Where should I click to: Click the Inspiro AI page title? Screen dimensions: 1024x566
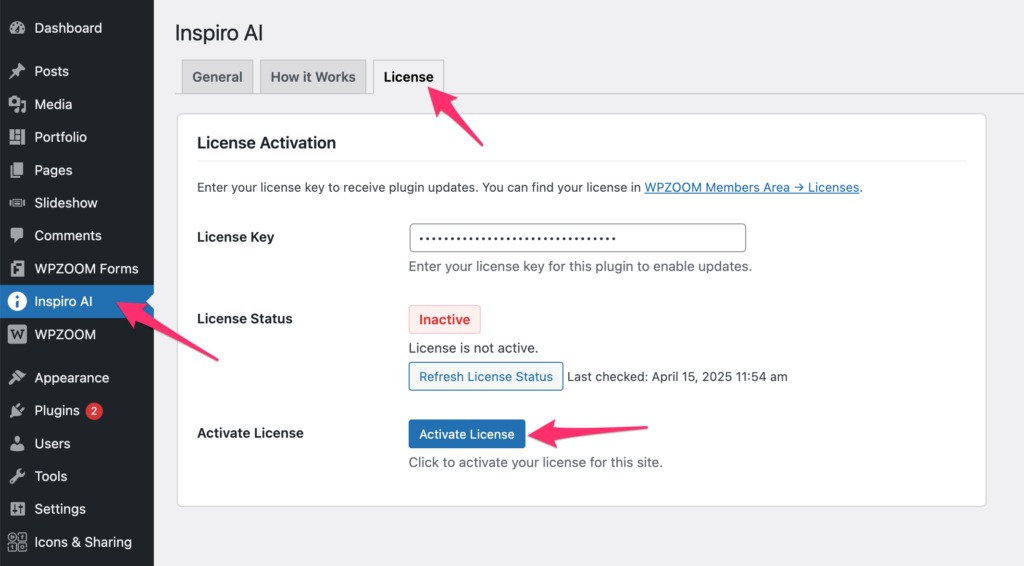[x=219, y=33]
